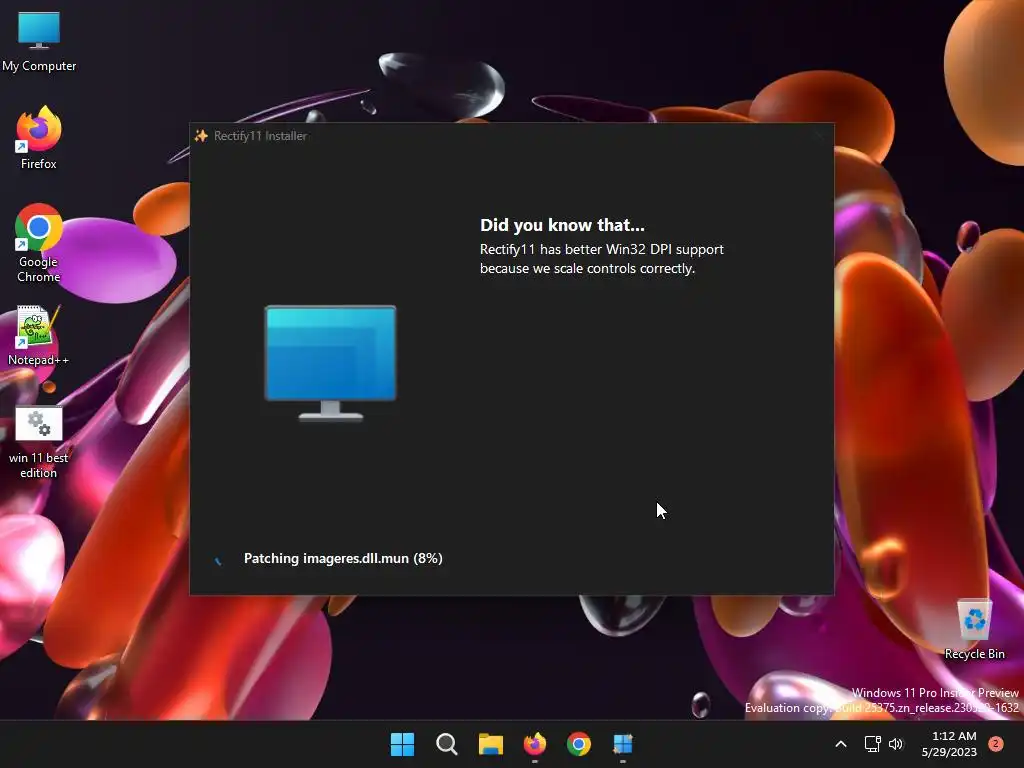The width and height of the screenshot is (1024, 768).
Task: Click the Rectify11 Installer sparkle title icon
Action: point(201,136)
